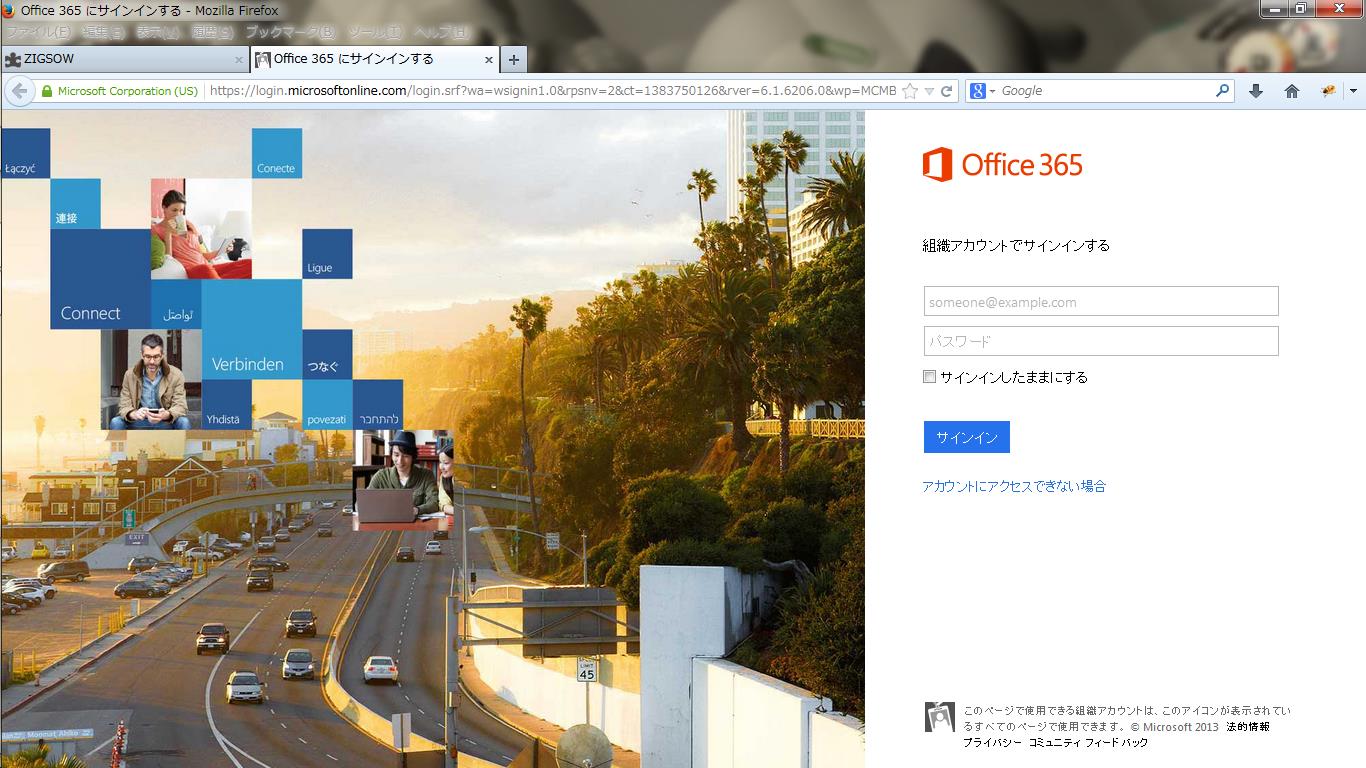Click the 組織アカウントでサインインする heading text
1366x768 pixels.
(x=1016, y=245)
